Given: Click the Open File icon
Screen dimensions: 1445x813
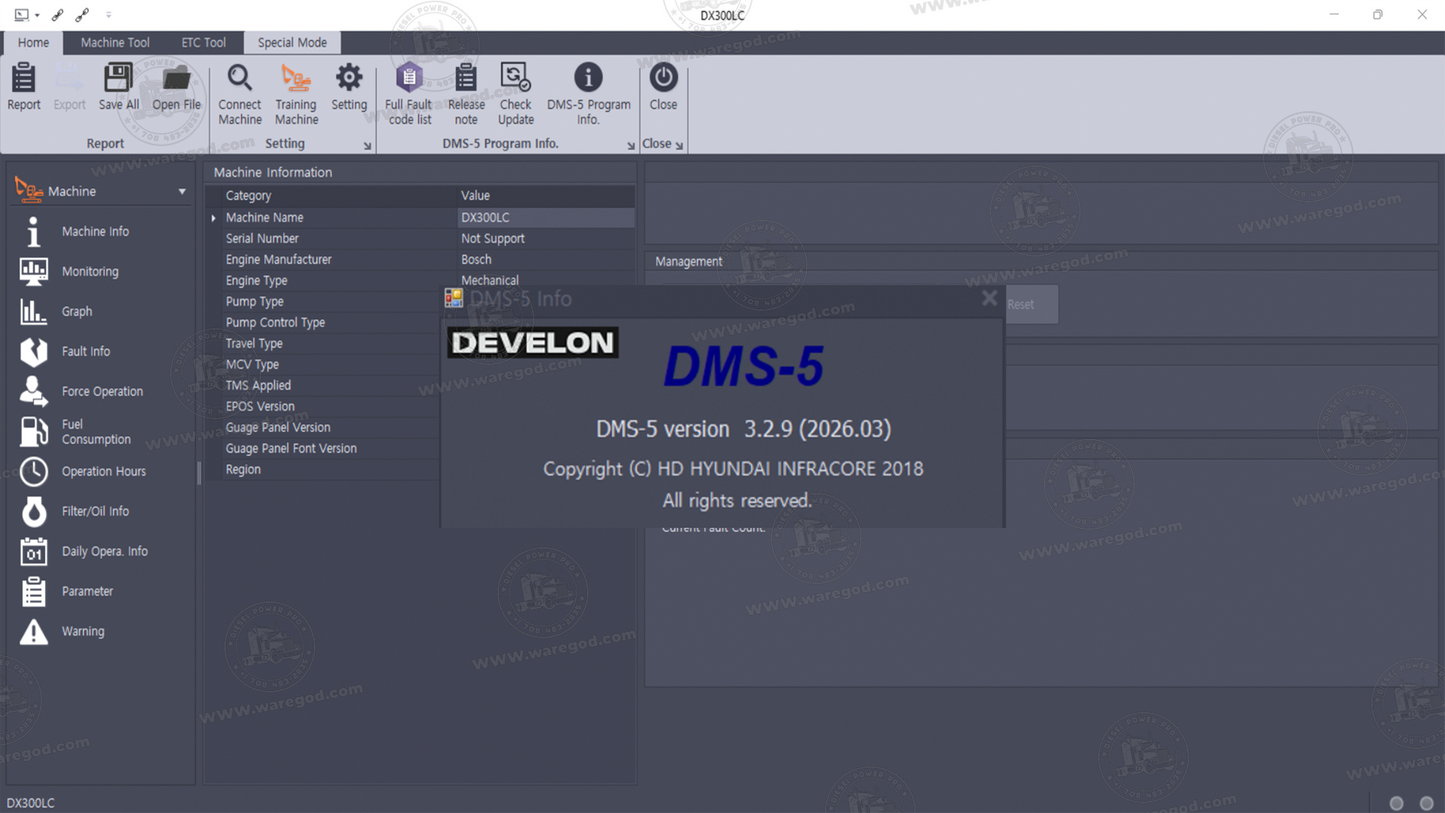Looking at the screenshot, I should (176, 87).
